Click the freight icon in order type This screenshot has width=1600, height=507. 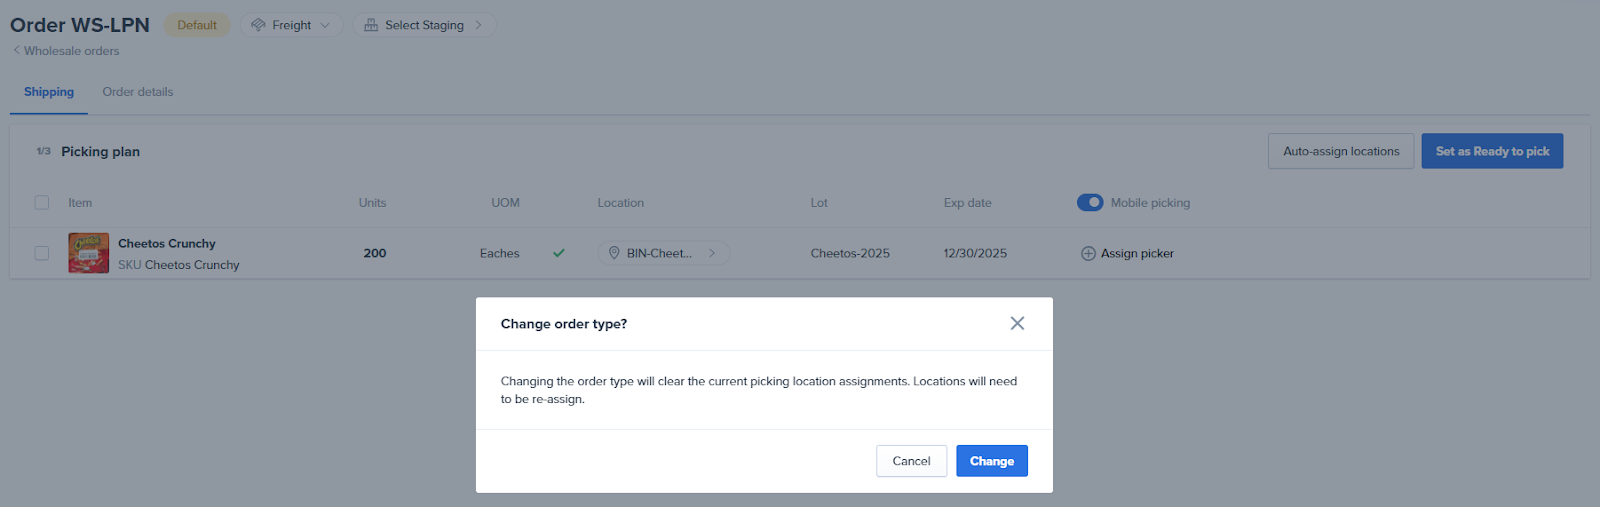click(x=259, y=25)
